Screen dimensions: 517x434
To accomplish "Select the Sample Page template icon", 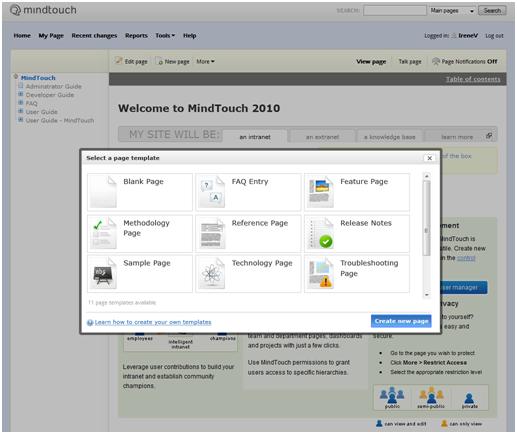I will [104, 273].
